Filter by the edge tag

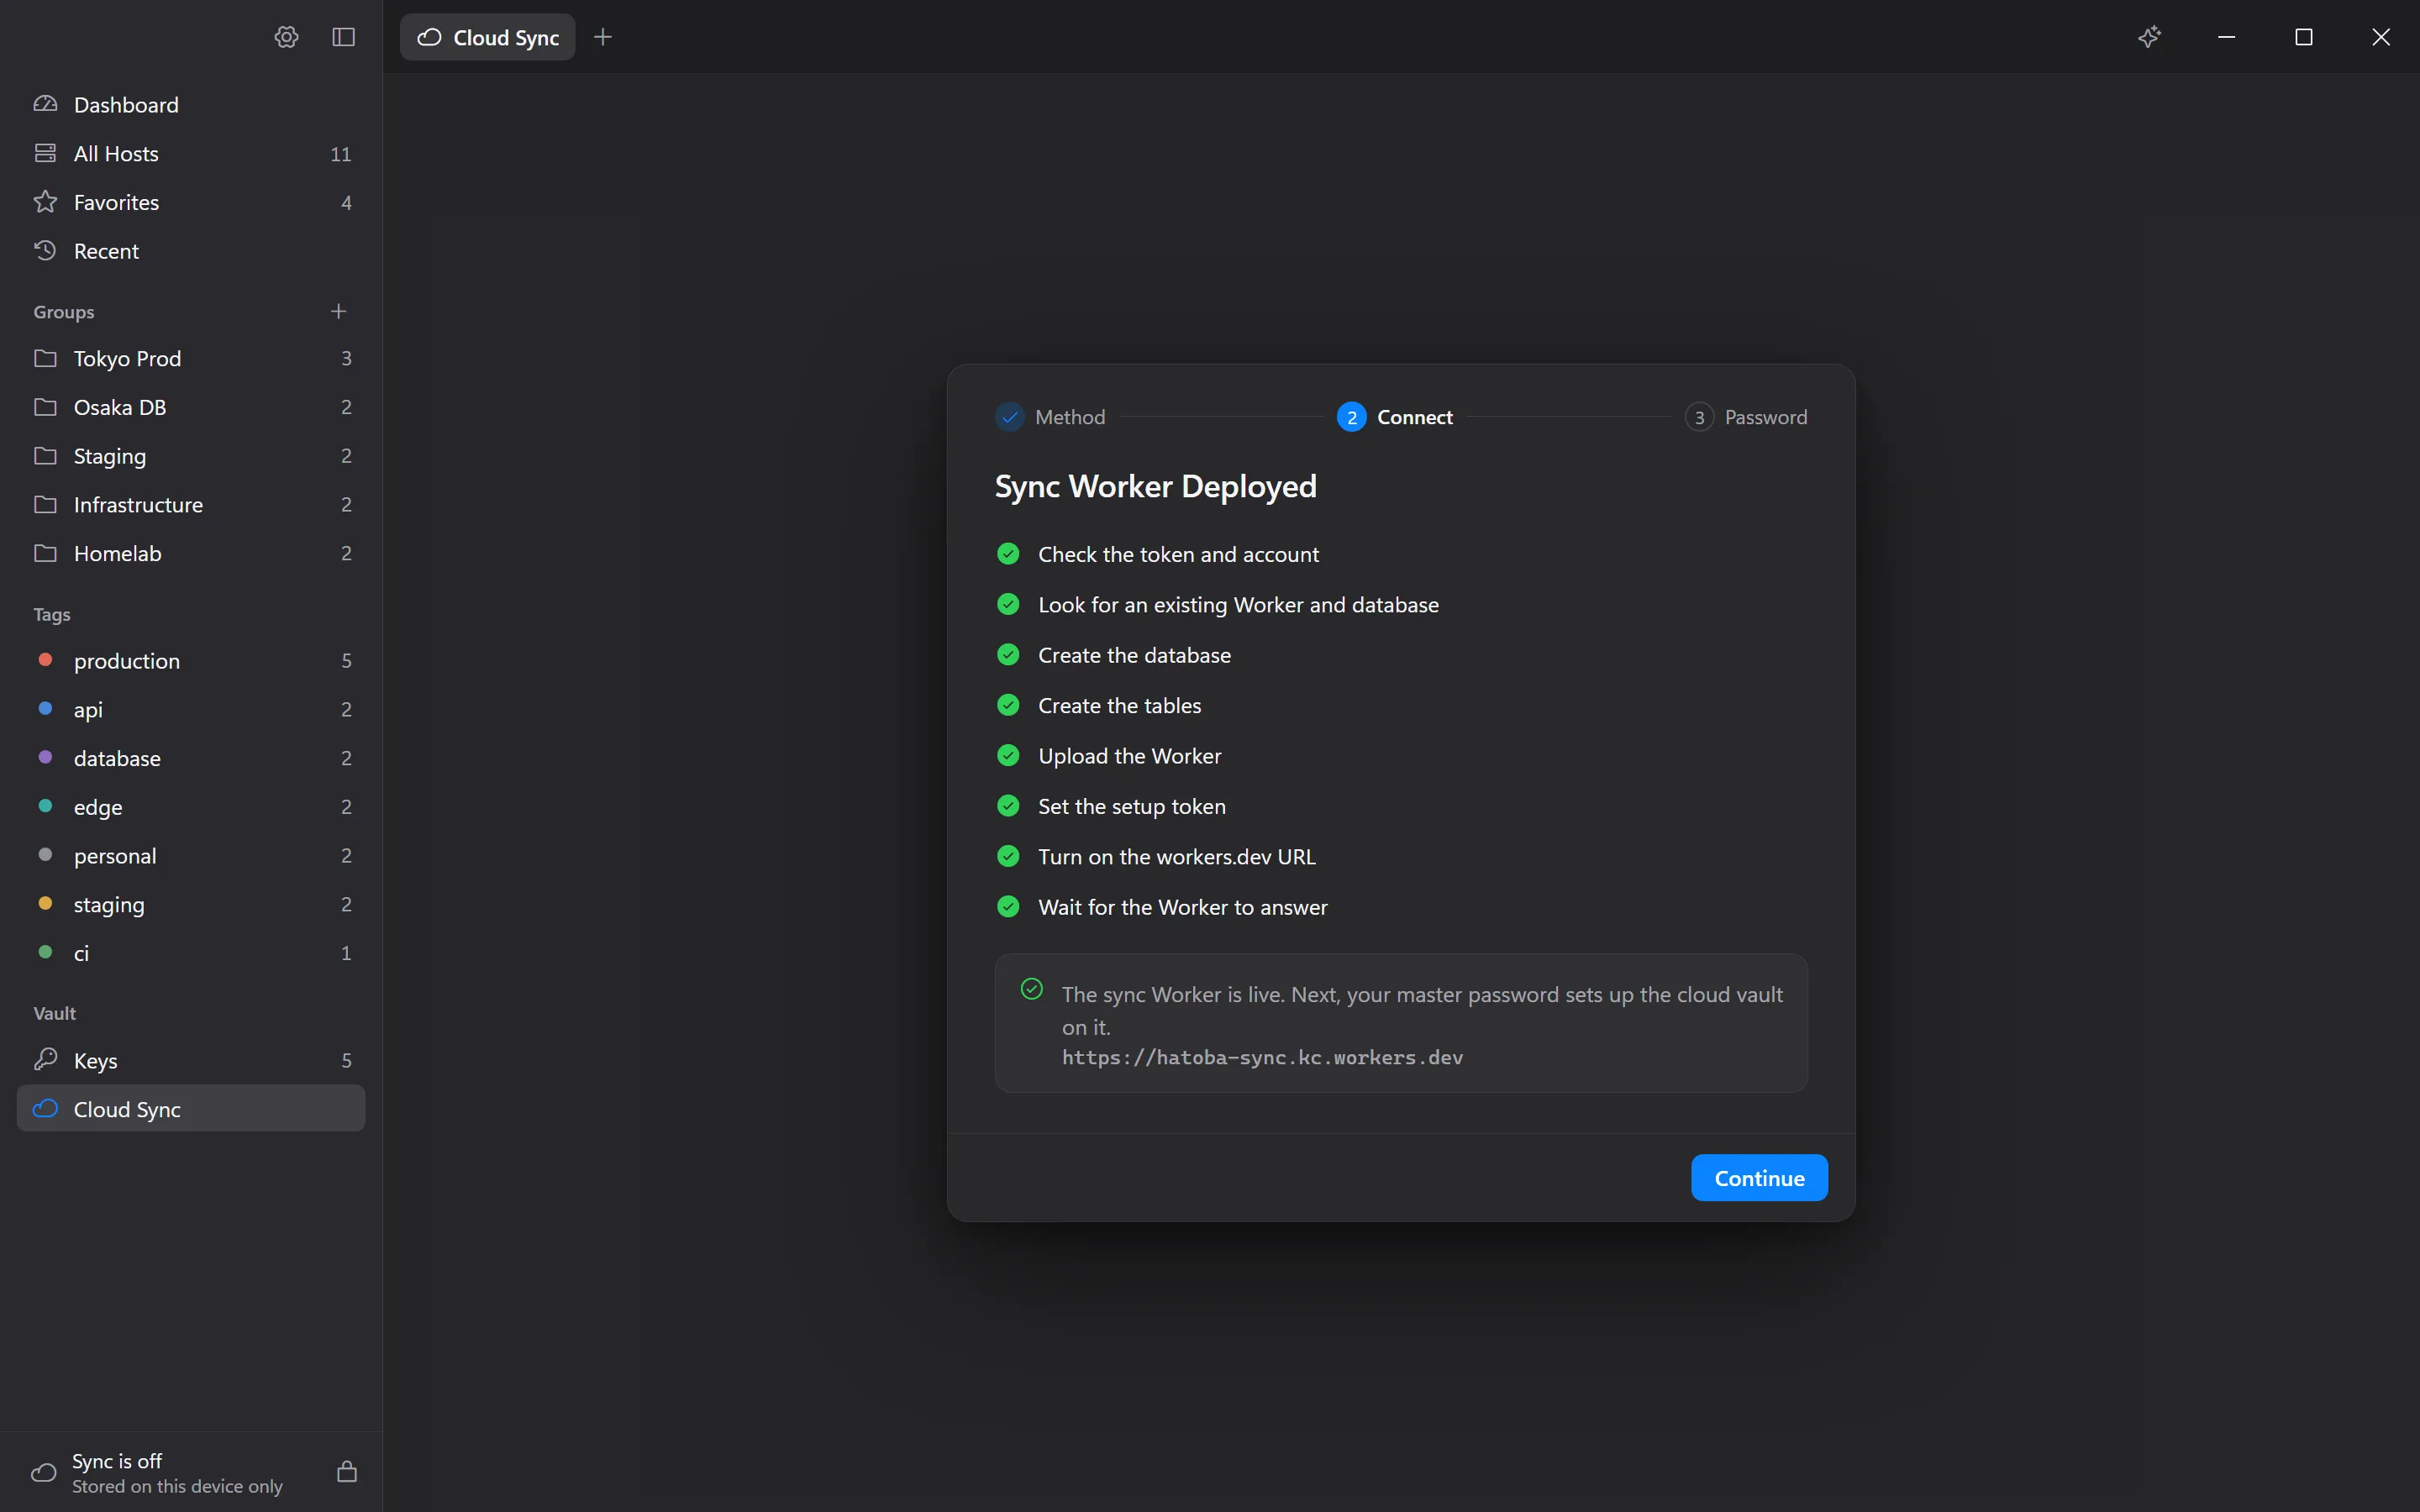click(191, 807)
